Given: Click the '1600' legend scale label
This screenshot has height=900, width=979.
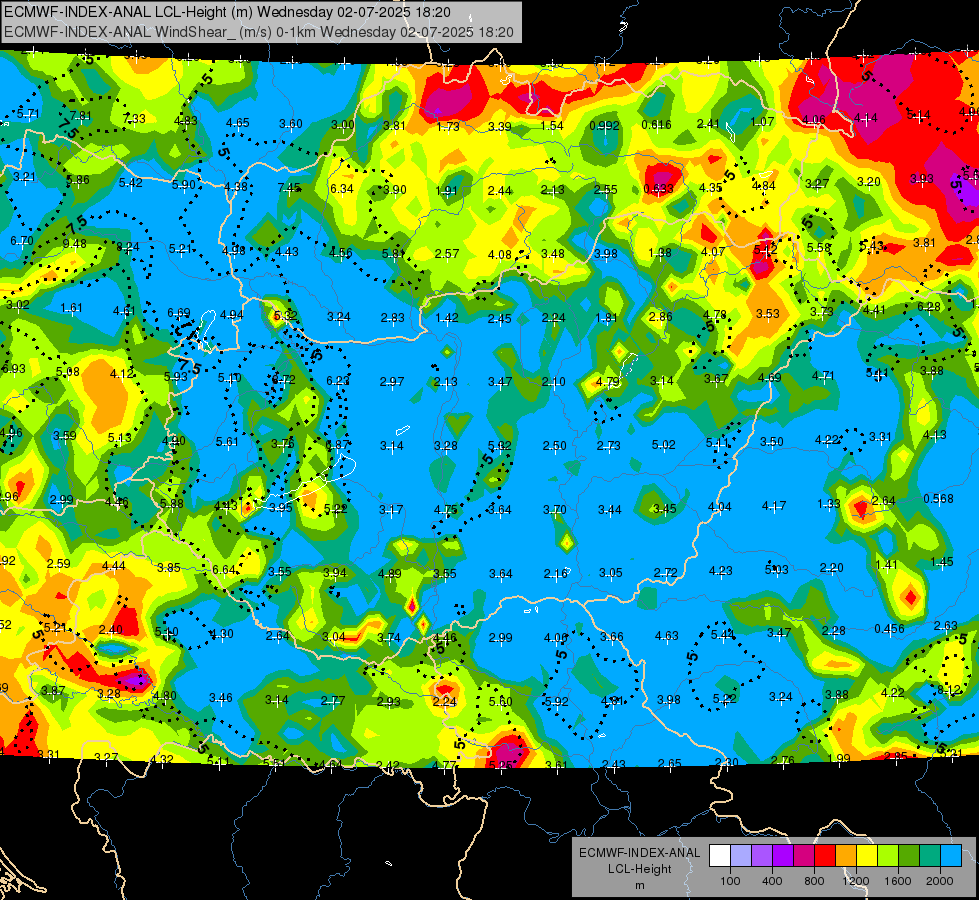Looking at the screenshot, I should pyautogui.click(x=898, y=881).
